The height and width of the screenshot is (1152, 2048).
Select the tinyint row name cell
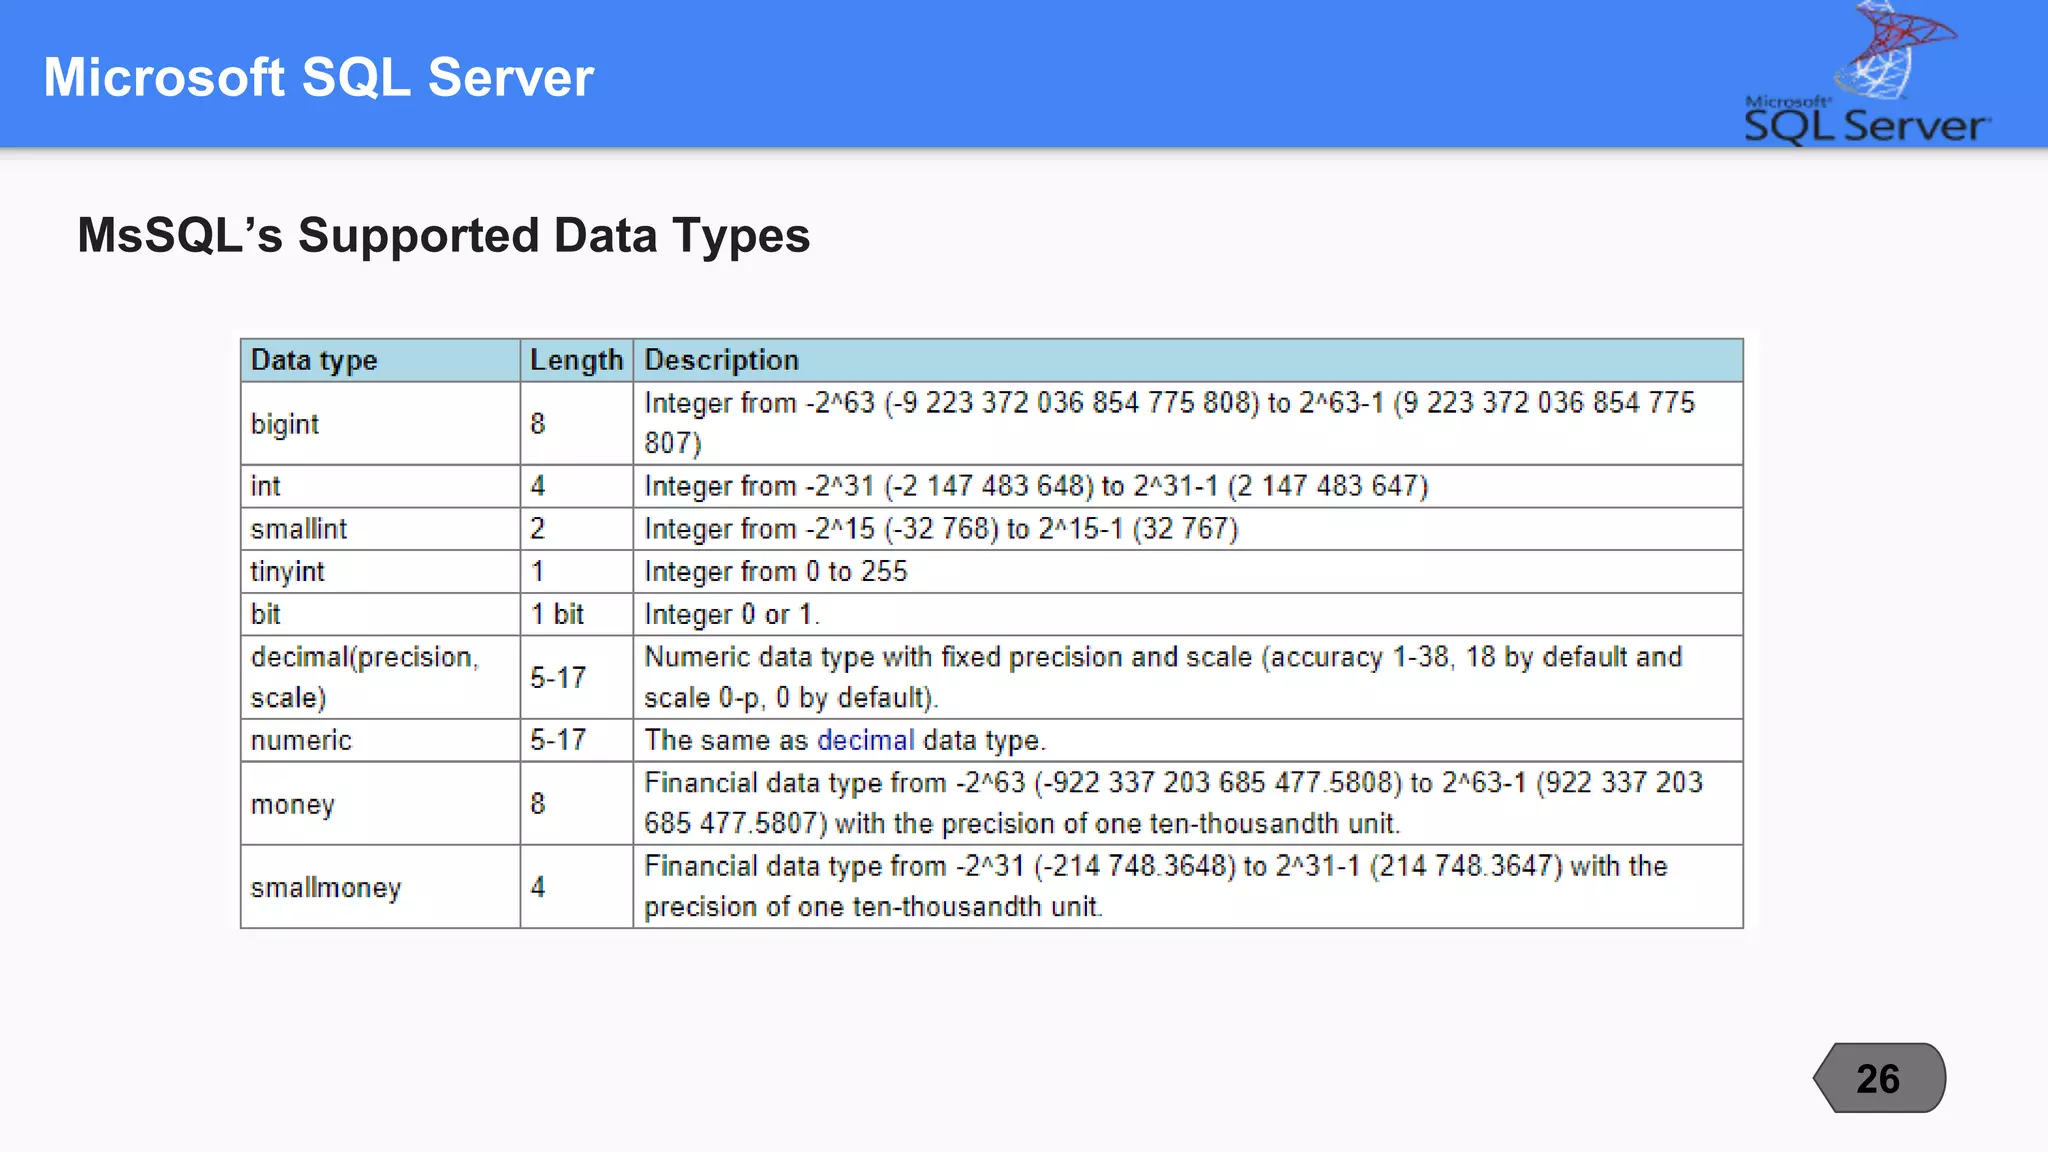(x=288, y=572)
